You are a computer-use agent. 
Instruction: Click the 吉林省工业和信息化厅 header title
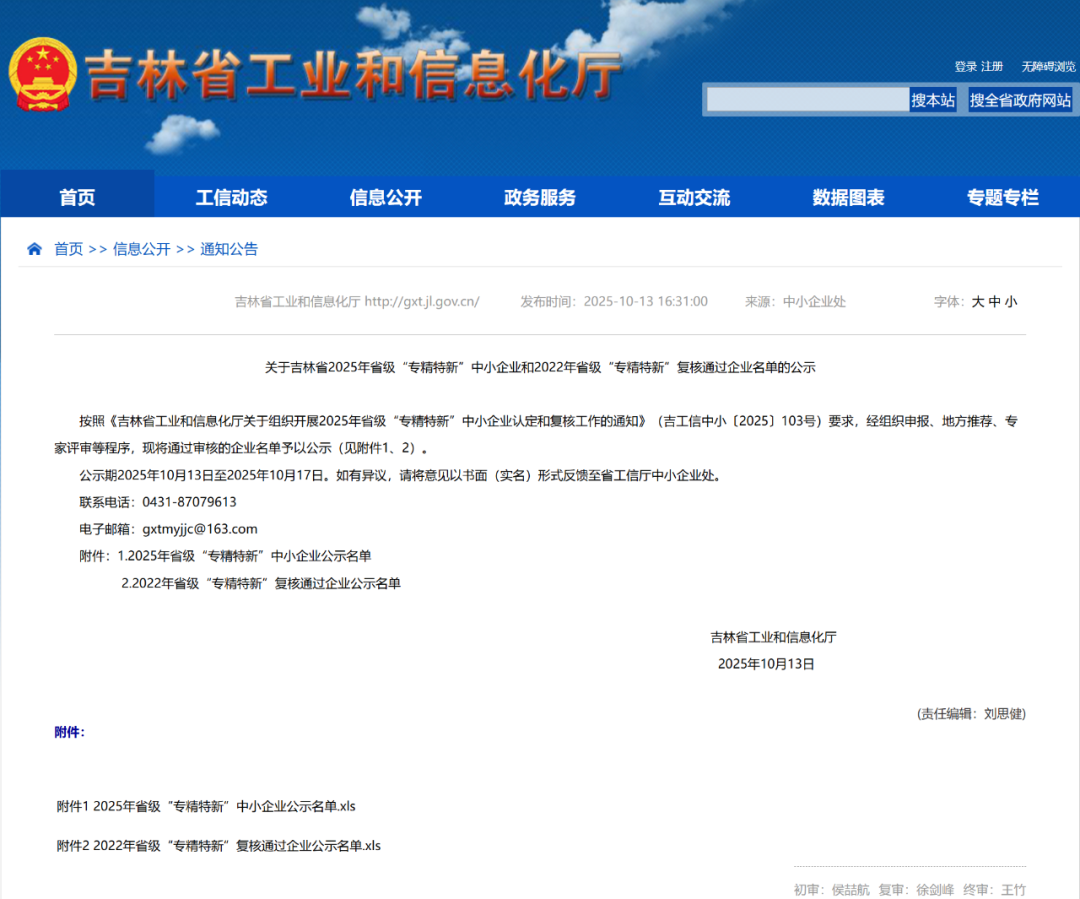pyautogui.click(x=353, y=74)
